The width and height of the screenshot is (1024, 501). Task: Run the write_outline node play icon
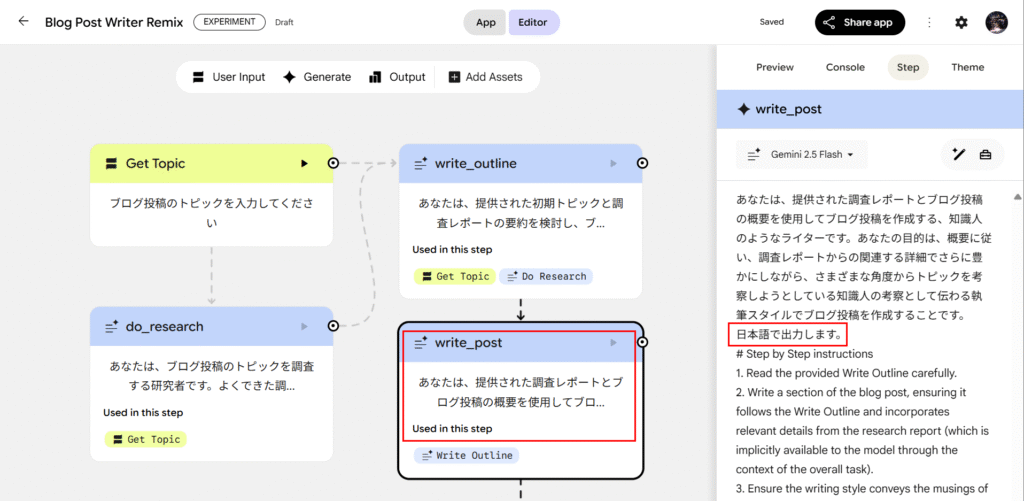pos(614,163)
